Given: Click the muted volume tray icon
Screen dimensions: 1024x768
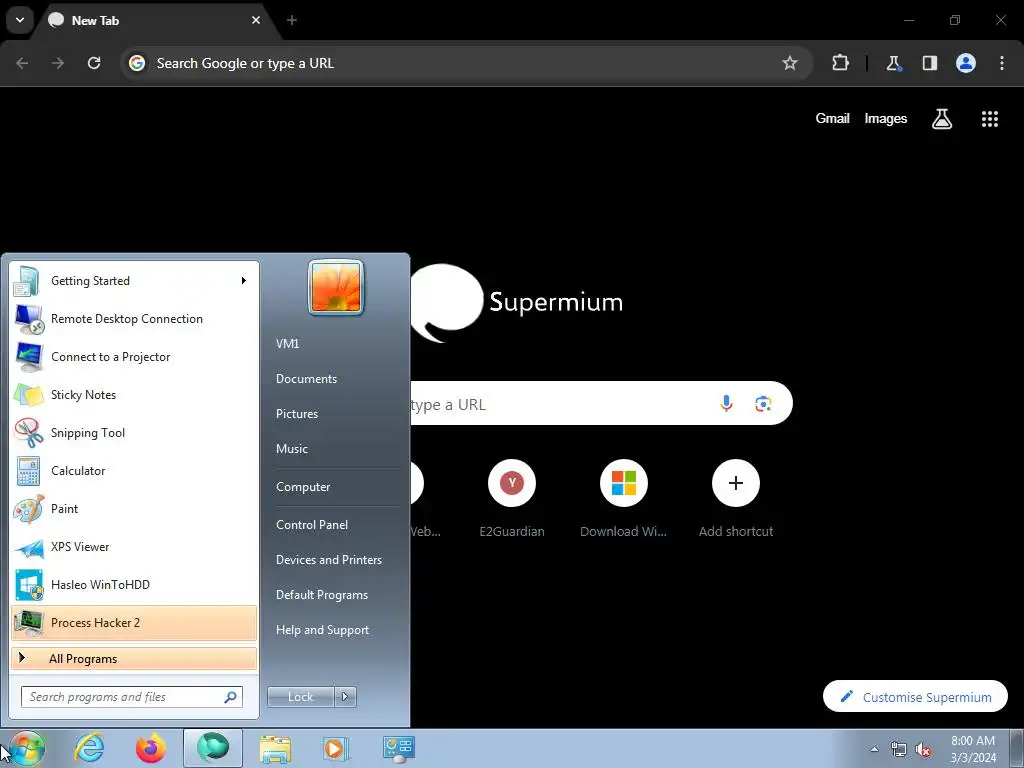Looking at the screenshot, I should pyautogui.click(x=923, y=749).
